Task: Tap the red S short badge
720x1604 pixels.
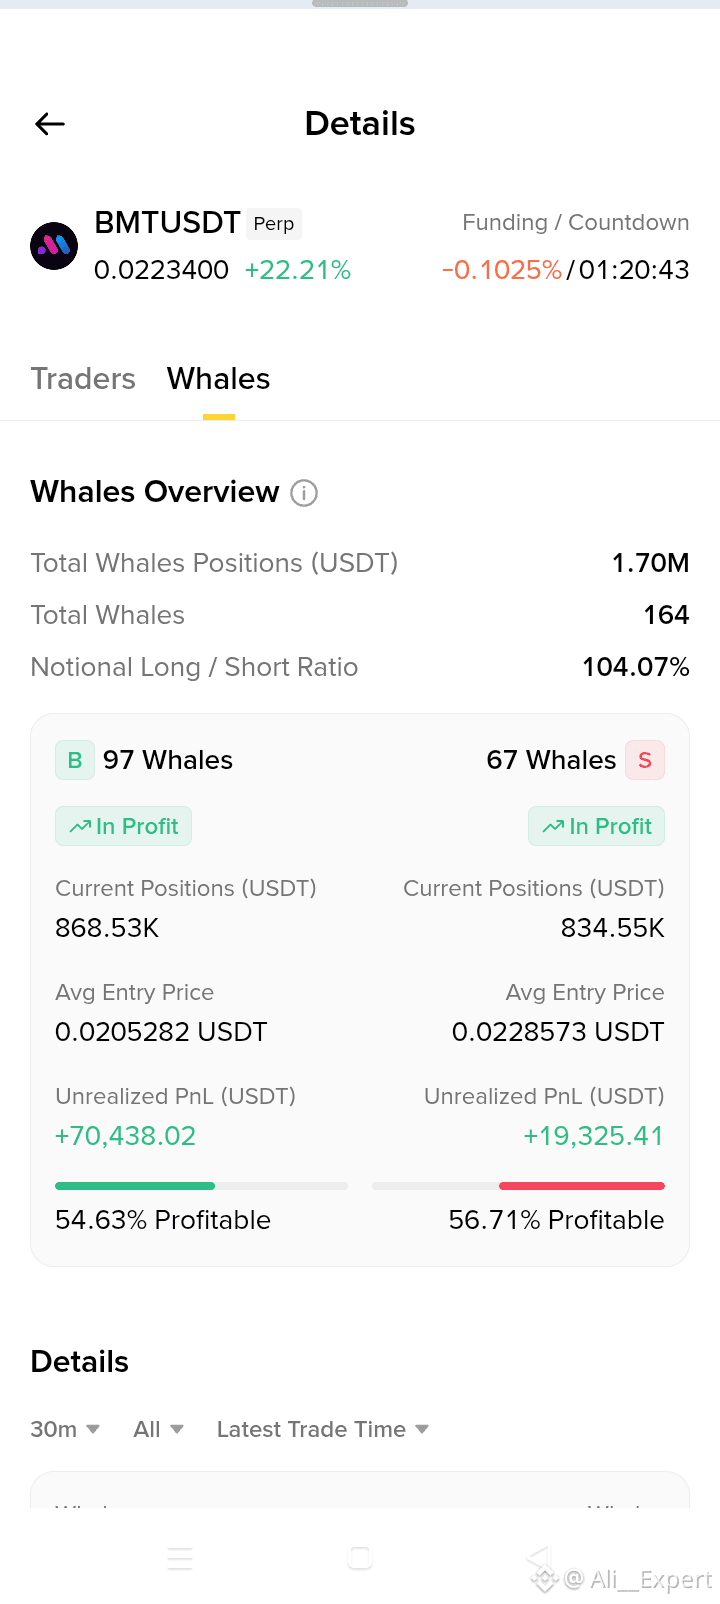Action: click(x=645, y=760)
